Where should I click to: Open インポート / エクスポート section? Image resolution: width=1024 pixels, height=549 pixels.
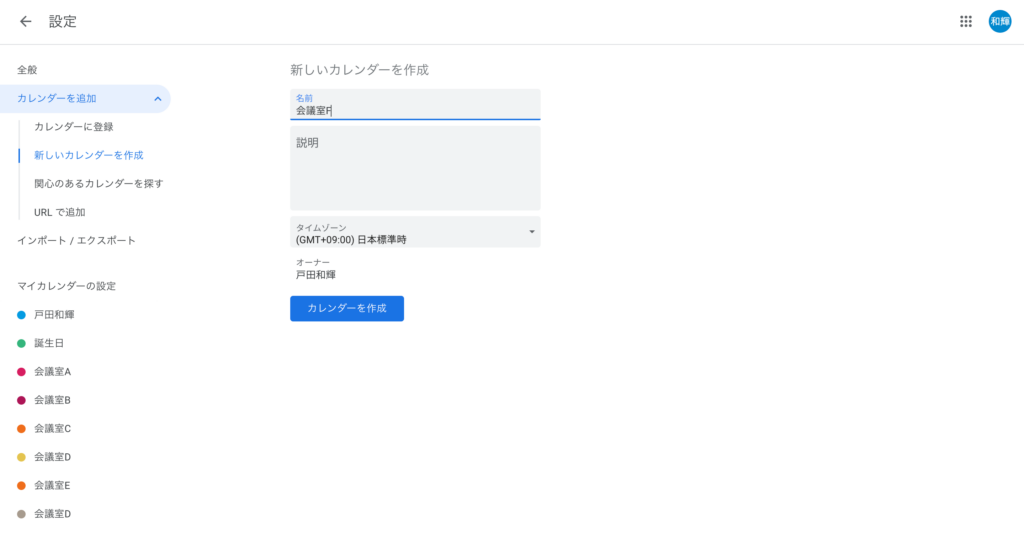coord(76,240)
